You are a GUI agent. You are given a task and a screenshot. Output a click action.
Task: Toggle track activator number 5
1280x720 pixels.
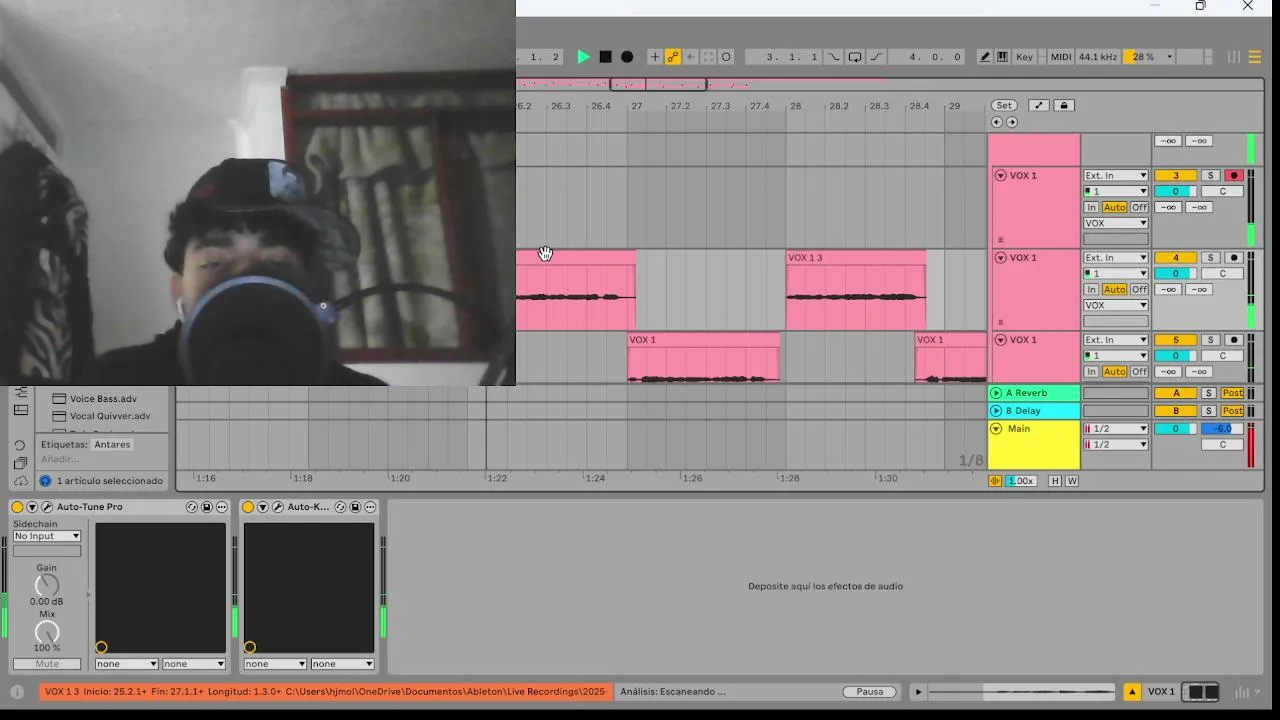tap(1176, 339)
